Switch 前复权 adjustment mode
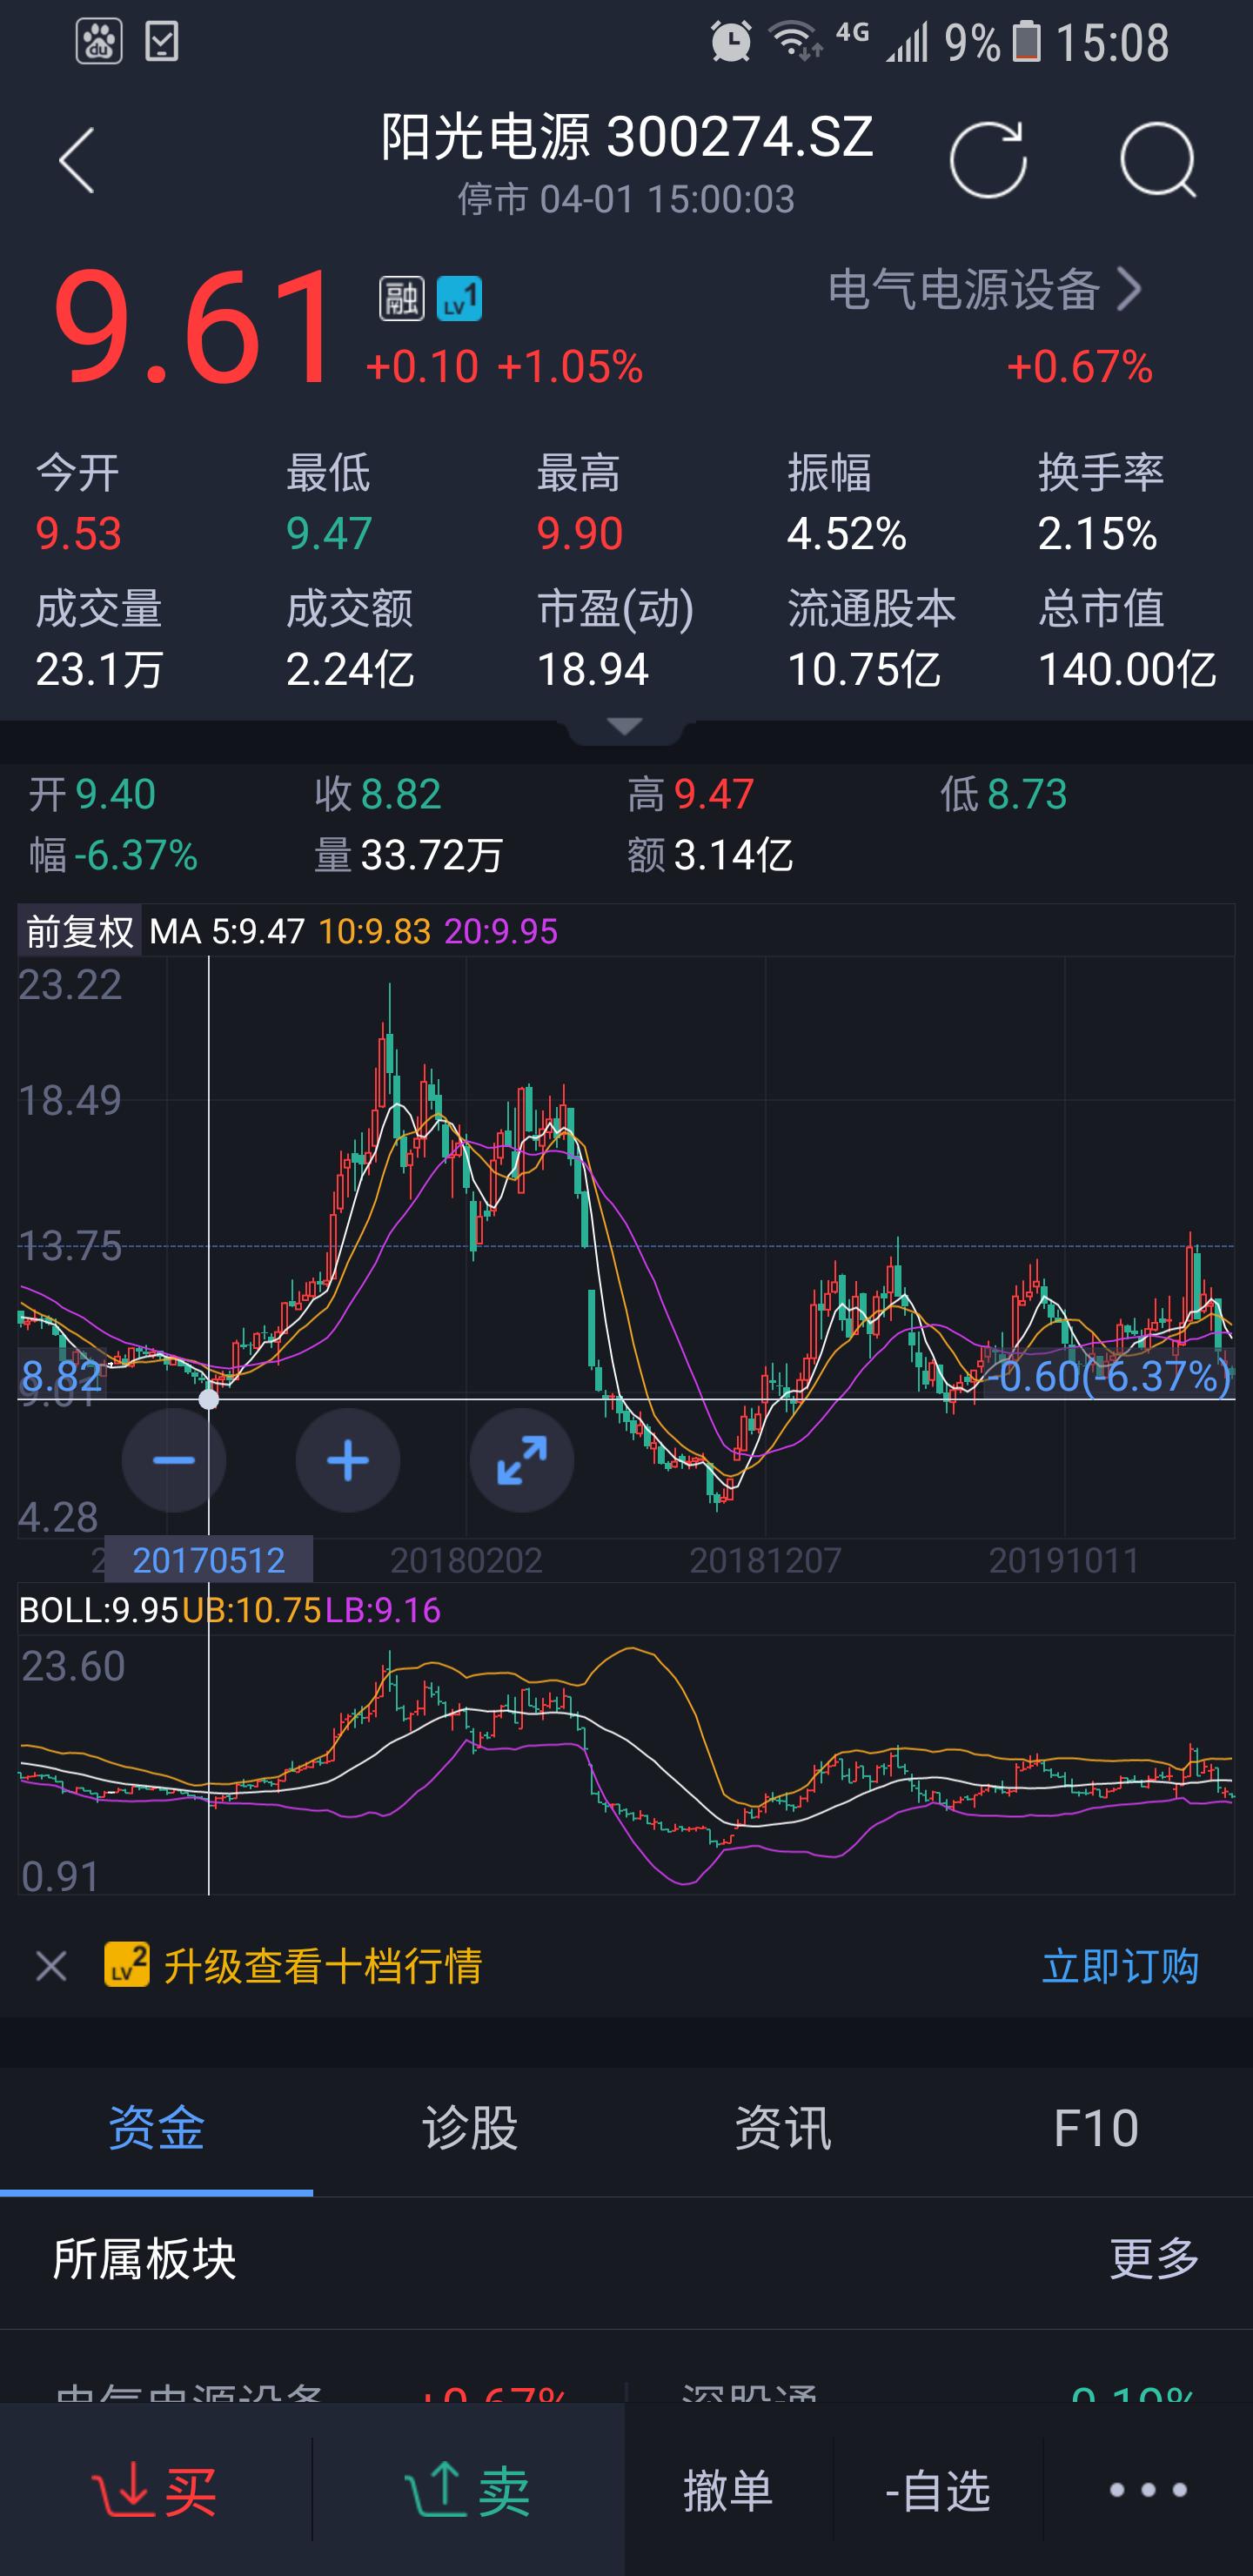The width and height of the screenshot is (1253, 2576). tap(80, 931)
